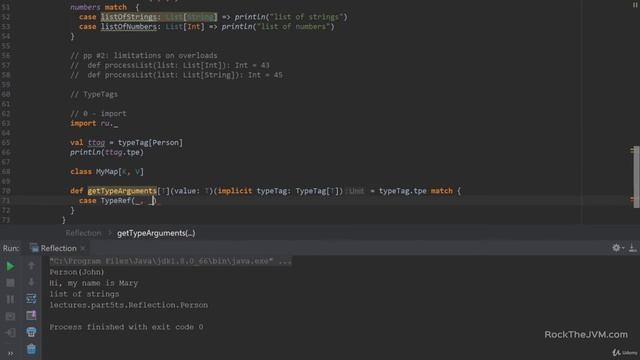Click listOfStrings variable in match case
The image size is (640, 360).
click(129, 17)
